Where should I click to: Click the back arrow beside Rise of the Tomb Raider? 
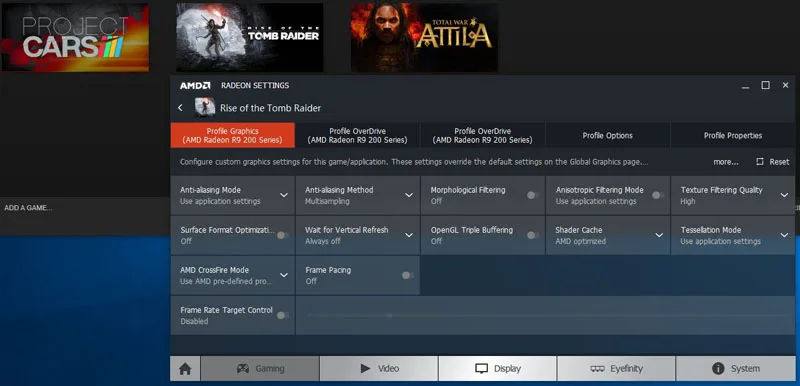pos(180,108)
